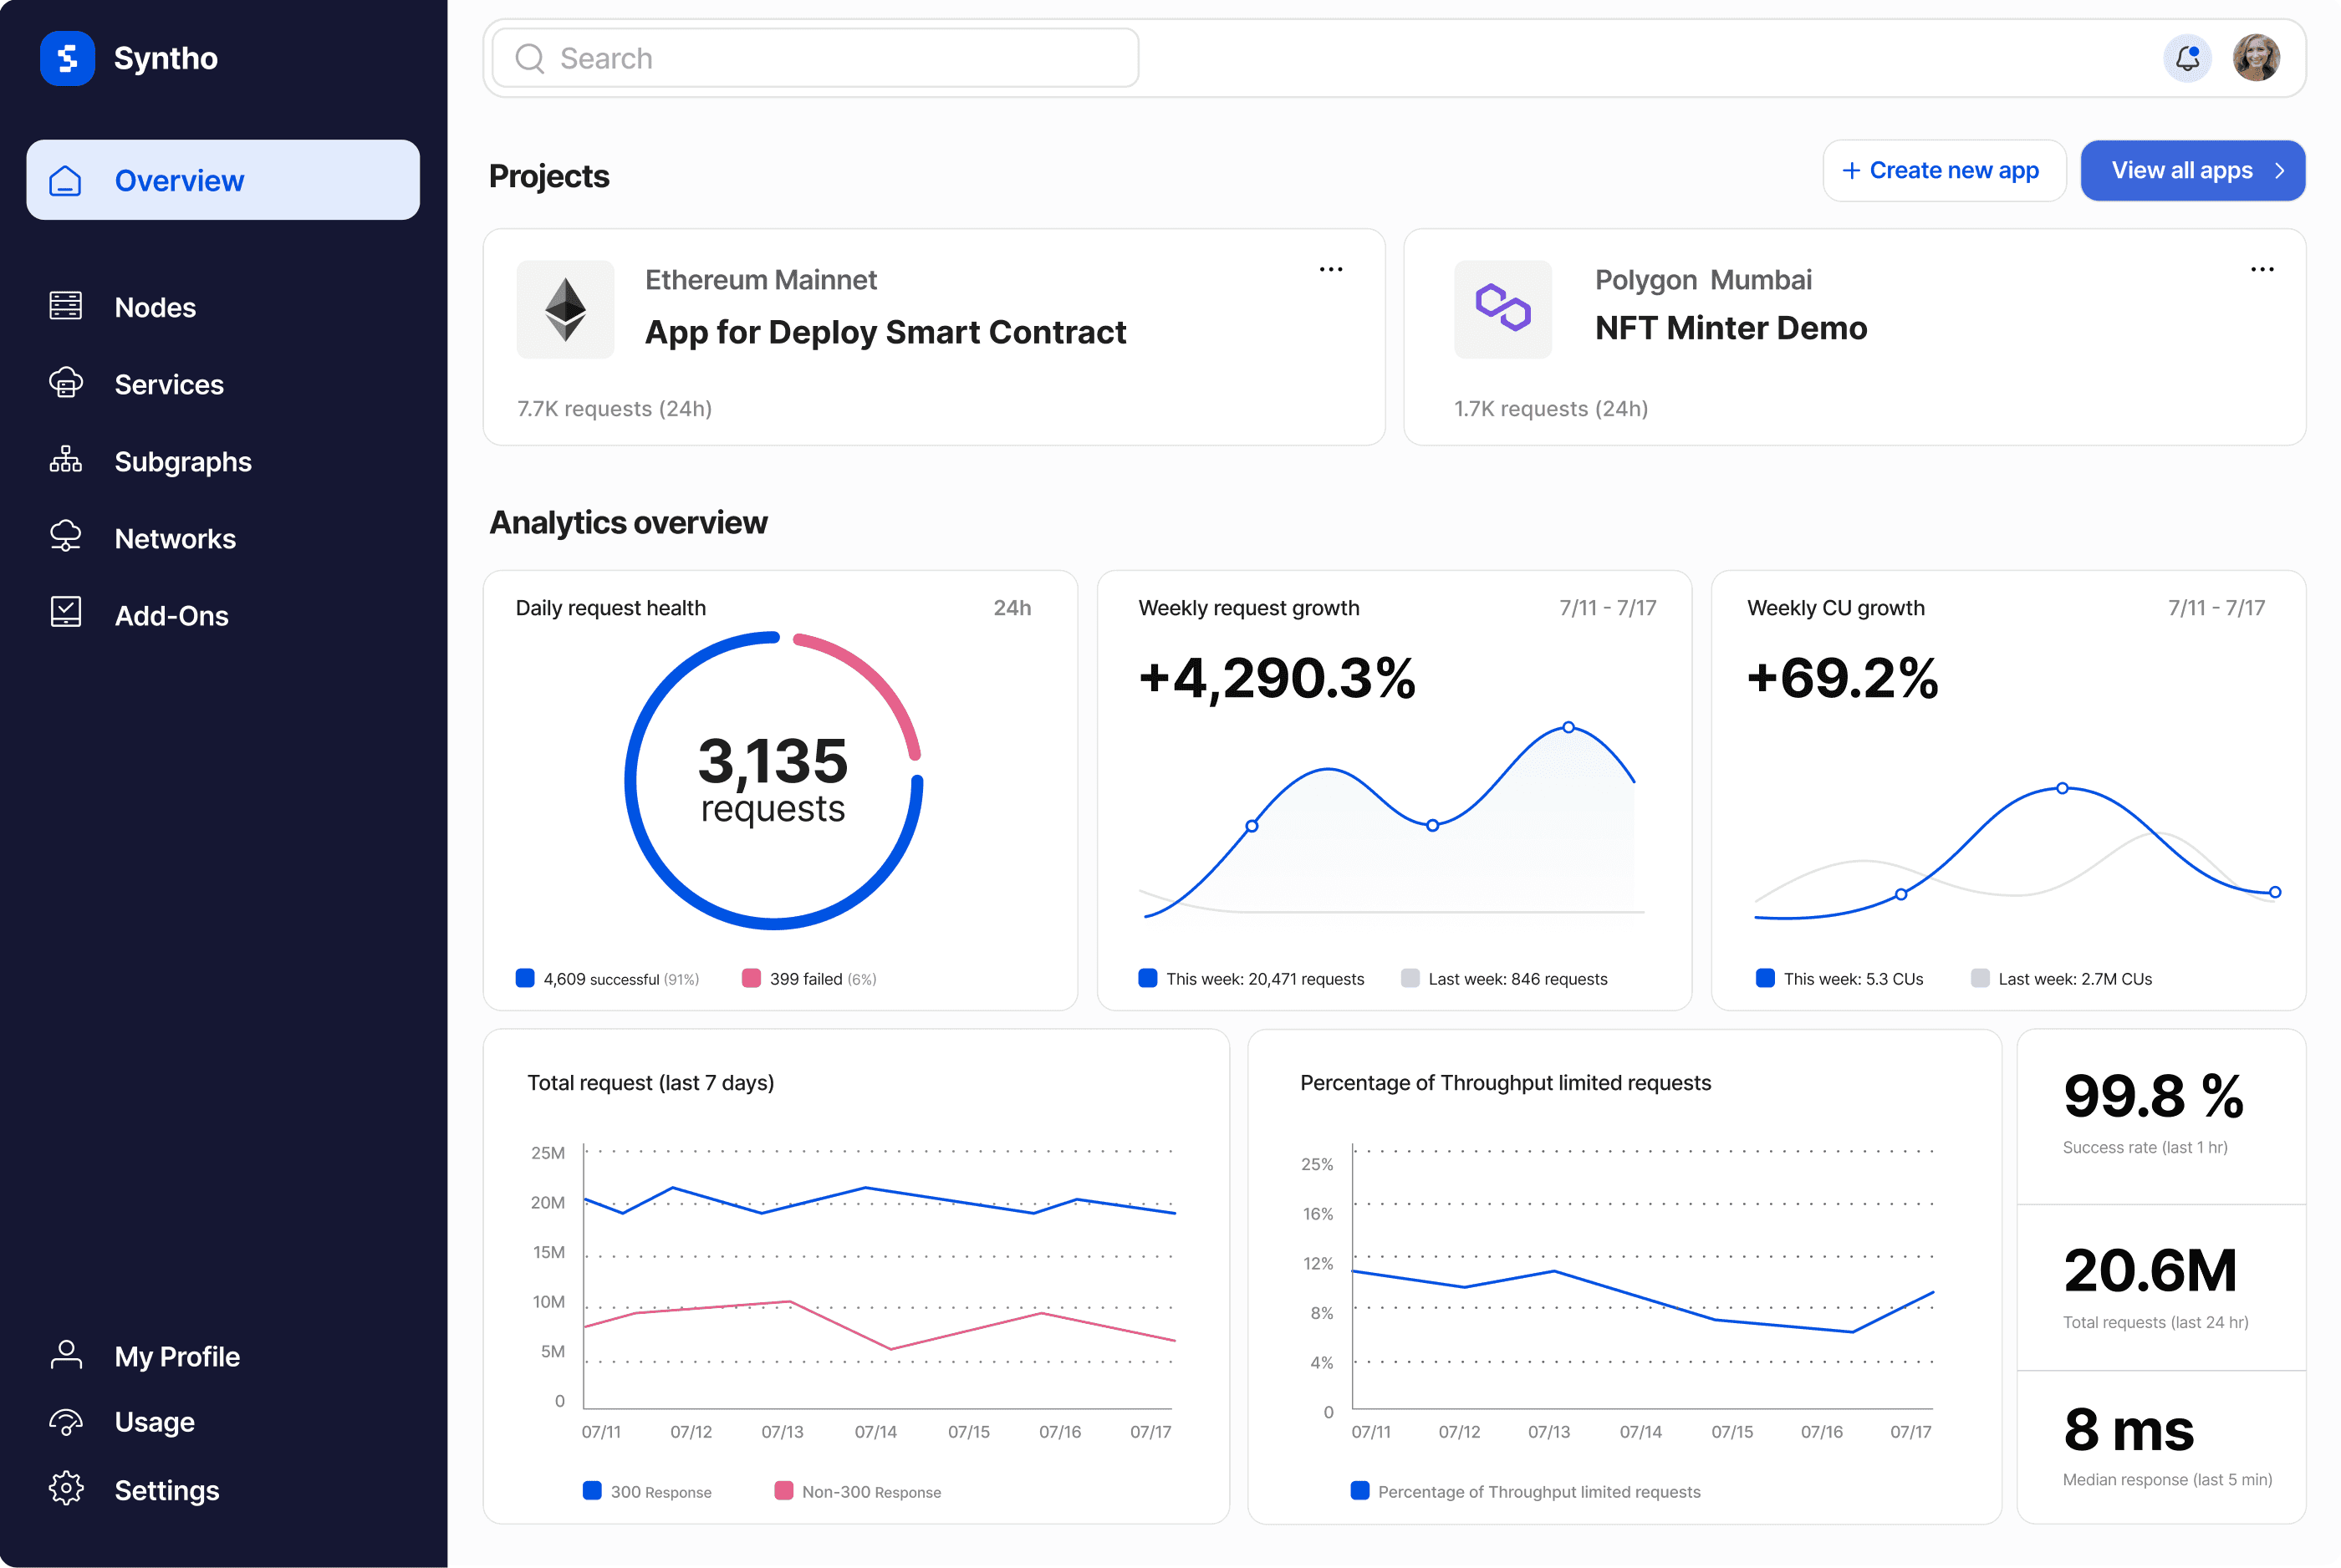Click the Ethereum logo on the project card
Image resolution: width=2341 pixels, height=1568 pixels.
point(565,309)
